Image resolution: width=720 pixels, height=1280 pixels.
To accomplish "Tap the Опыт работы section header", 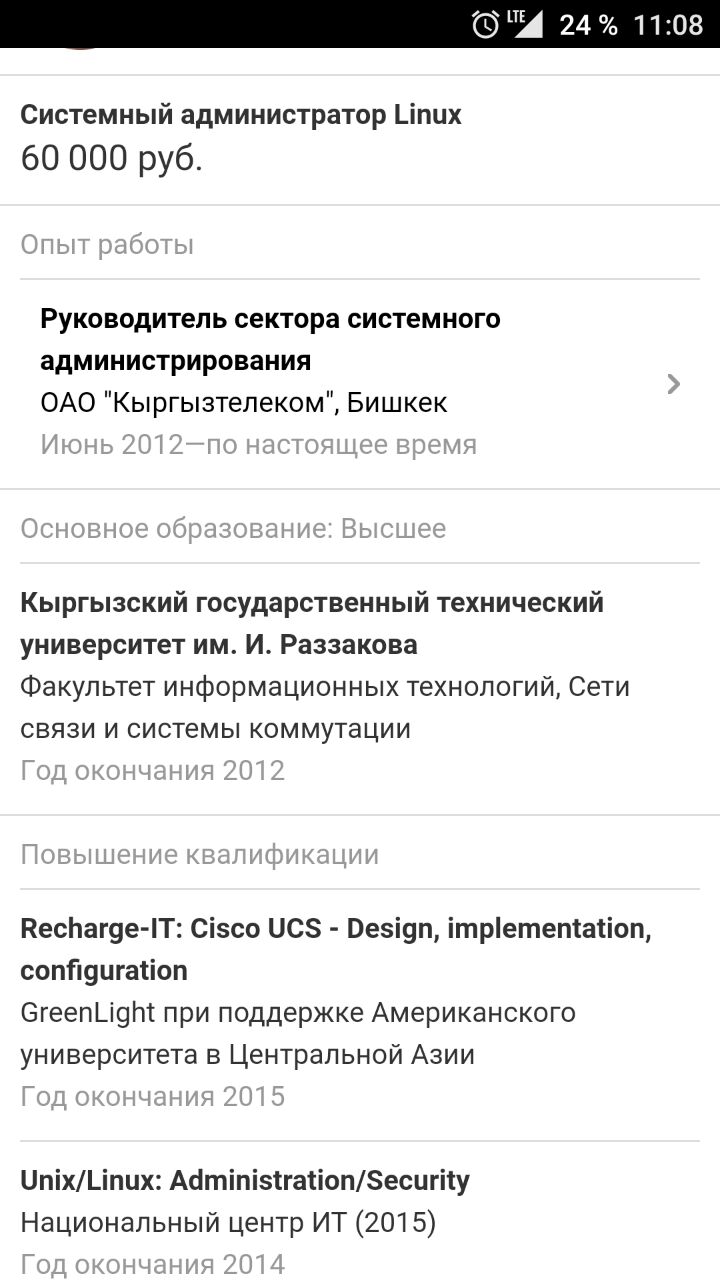I will click(107, 245).
